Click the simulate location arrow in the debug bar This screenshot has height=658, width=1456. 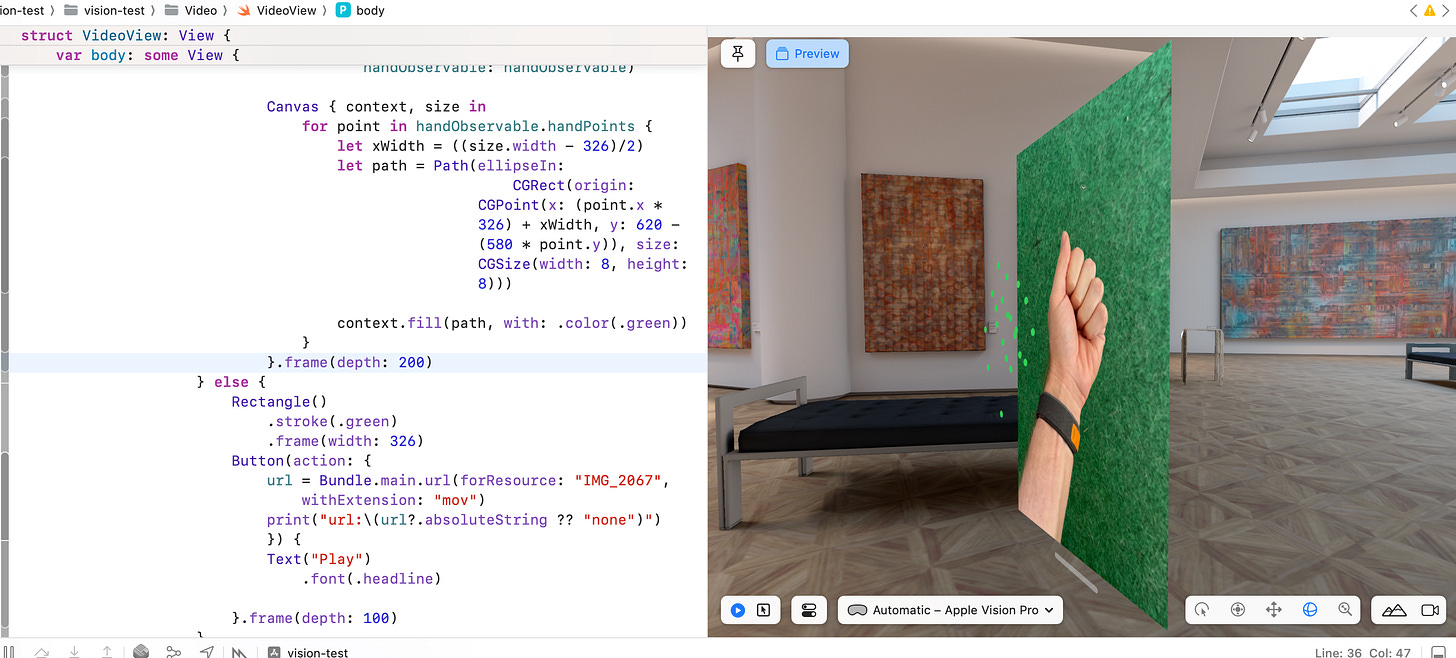coord(207,652)
